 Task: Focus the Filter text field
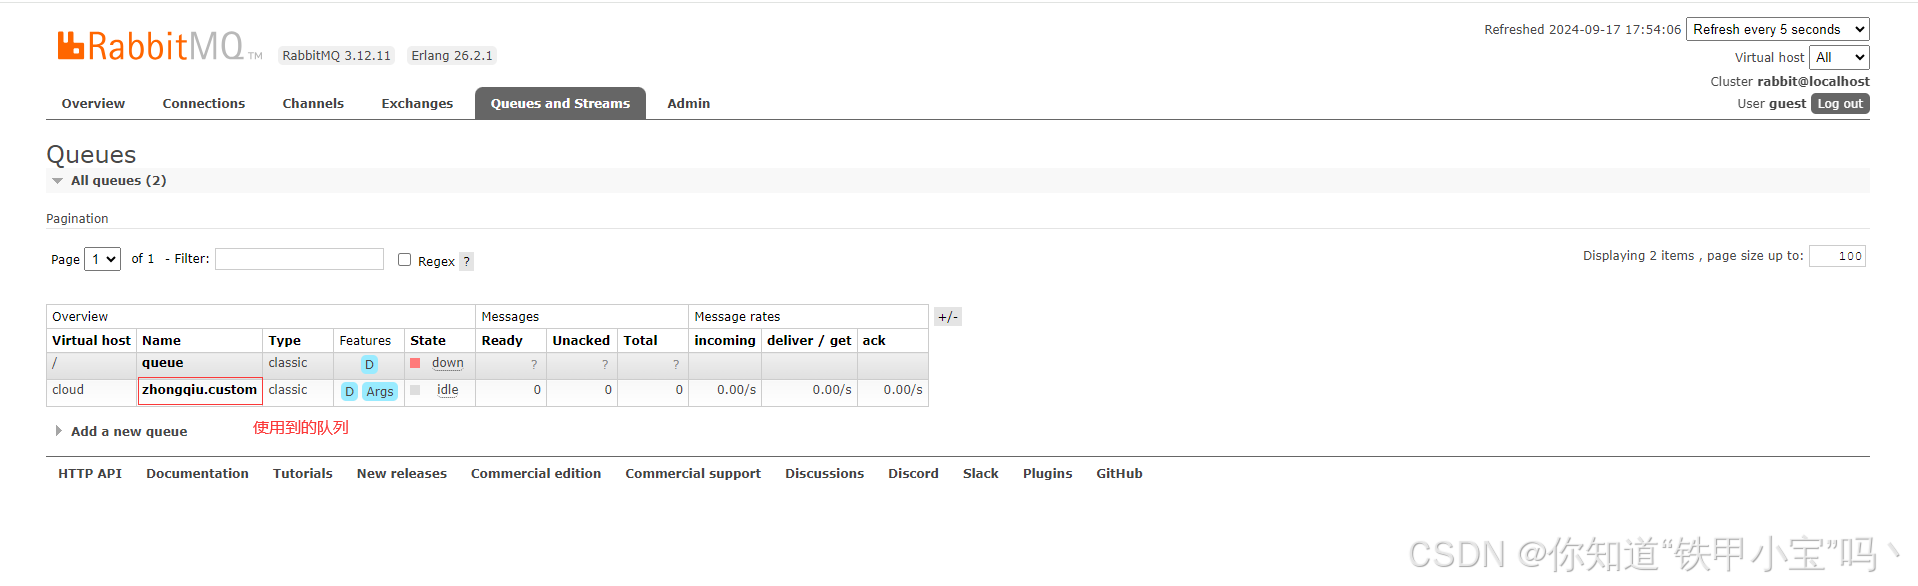point(299,259)
